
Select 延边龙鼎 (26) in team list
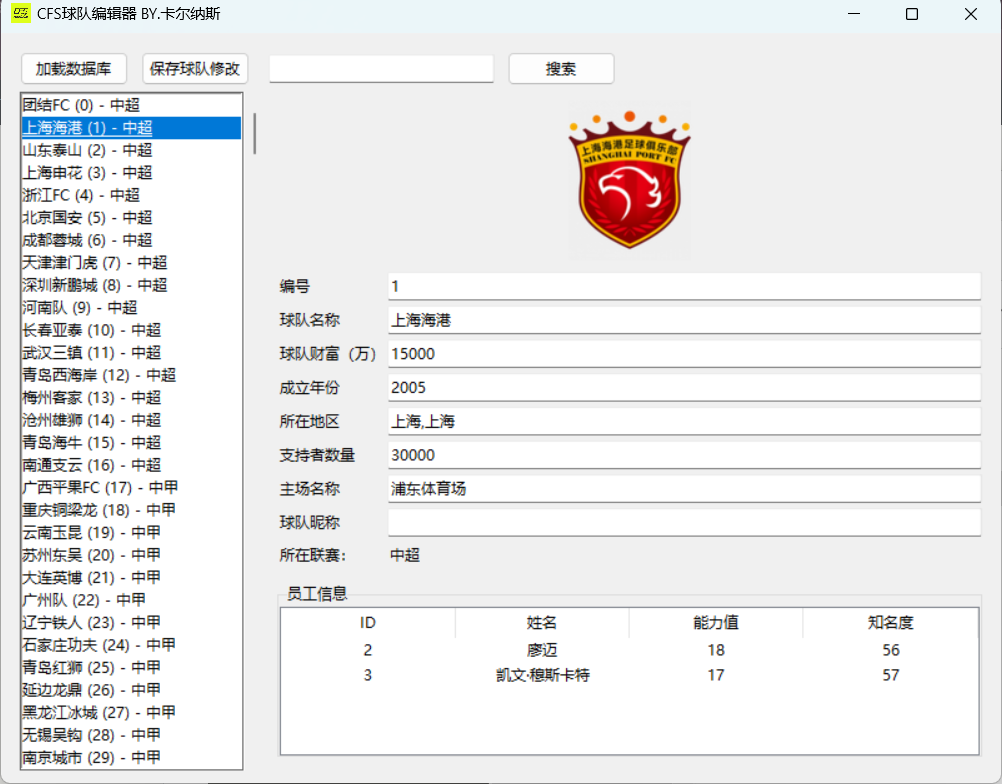132,690
